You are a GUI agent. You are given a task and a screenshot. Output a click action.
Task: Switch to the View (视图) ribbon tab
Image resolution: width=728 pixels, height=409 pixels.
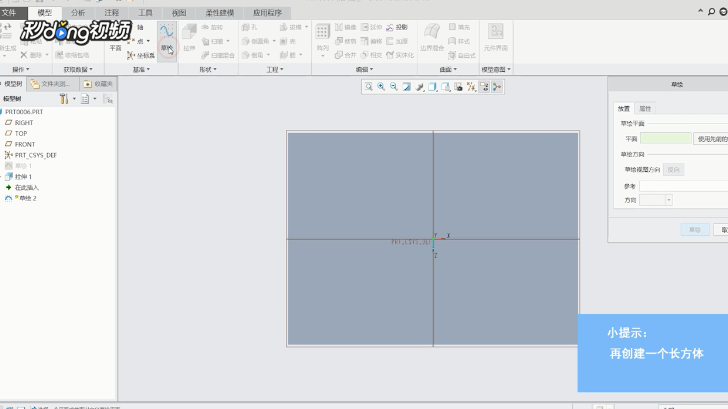pyautogui.click(x=179, y=13)
